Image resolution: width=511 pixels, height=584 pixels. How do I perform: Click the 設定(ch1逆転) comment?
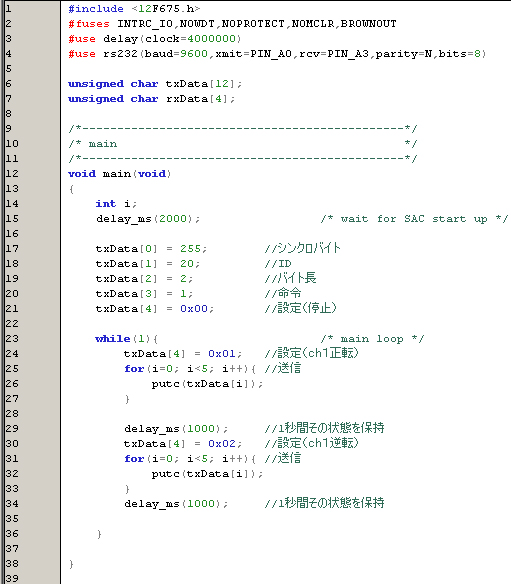point(311,443)
